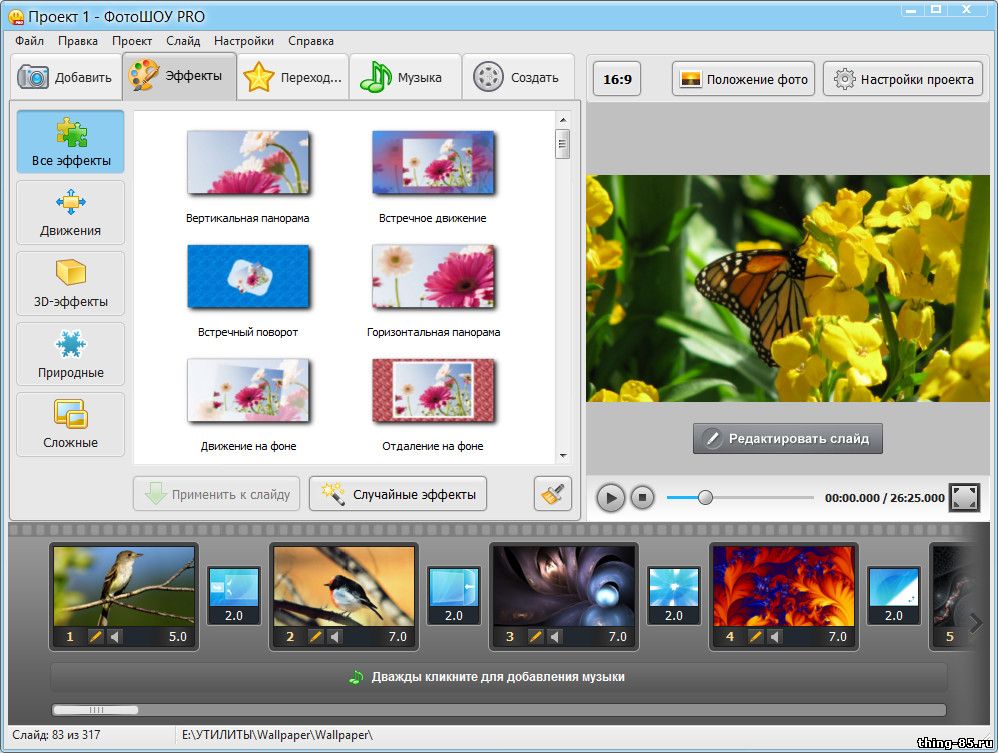998x753 pixels.
Task: Open the Правка menu
Action: (78, 41)
